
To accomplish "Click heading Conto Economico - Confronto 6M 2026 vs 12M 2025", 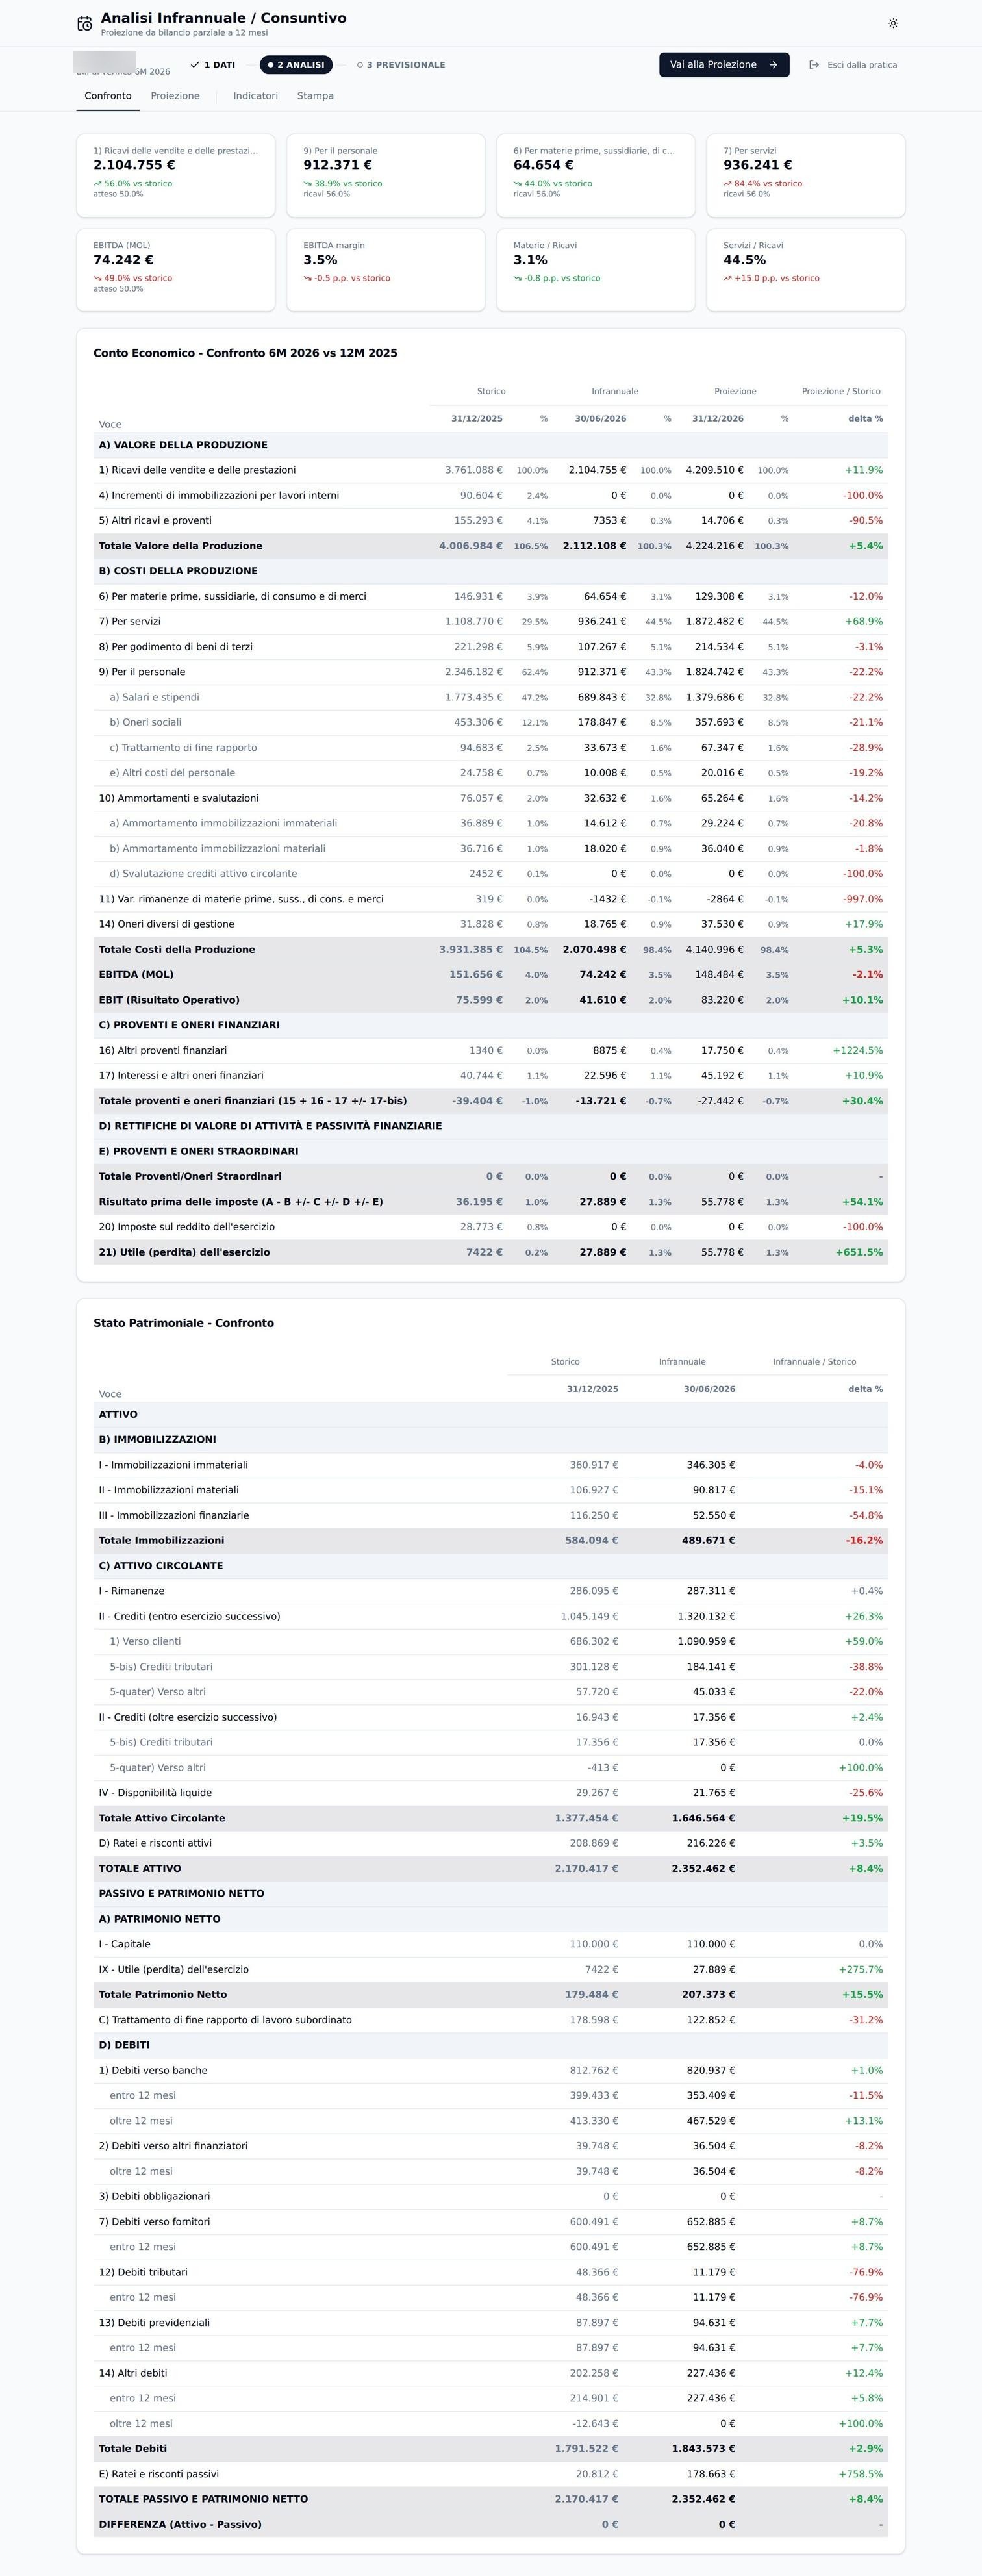I will (245, 353).
